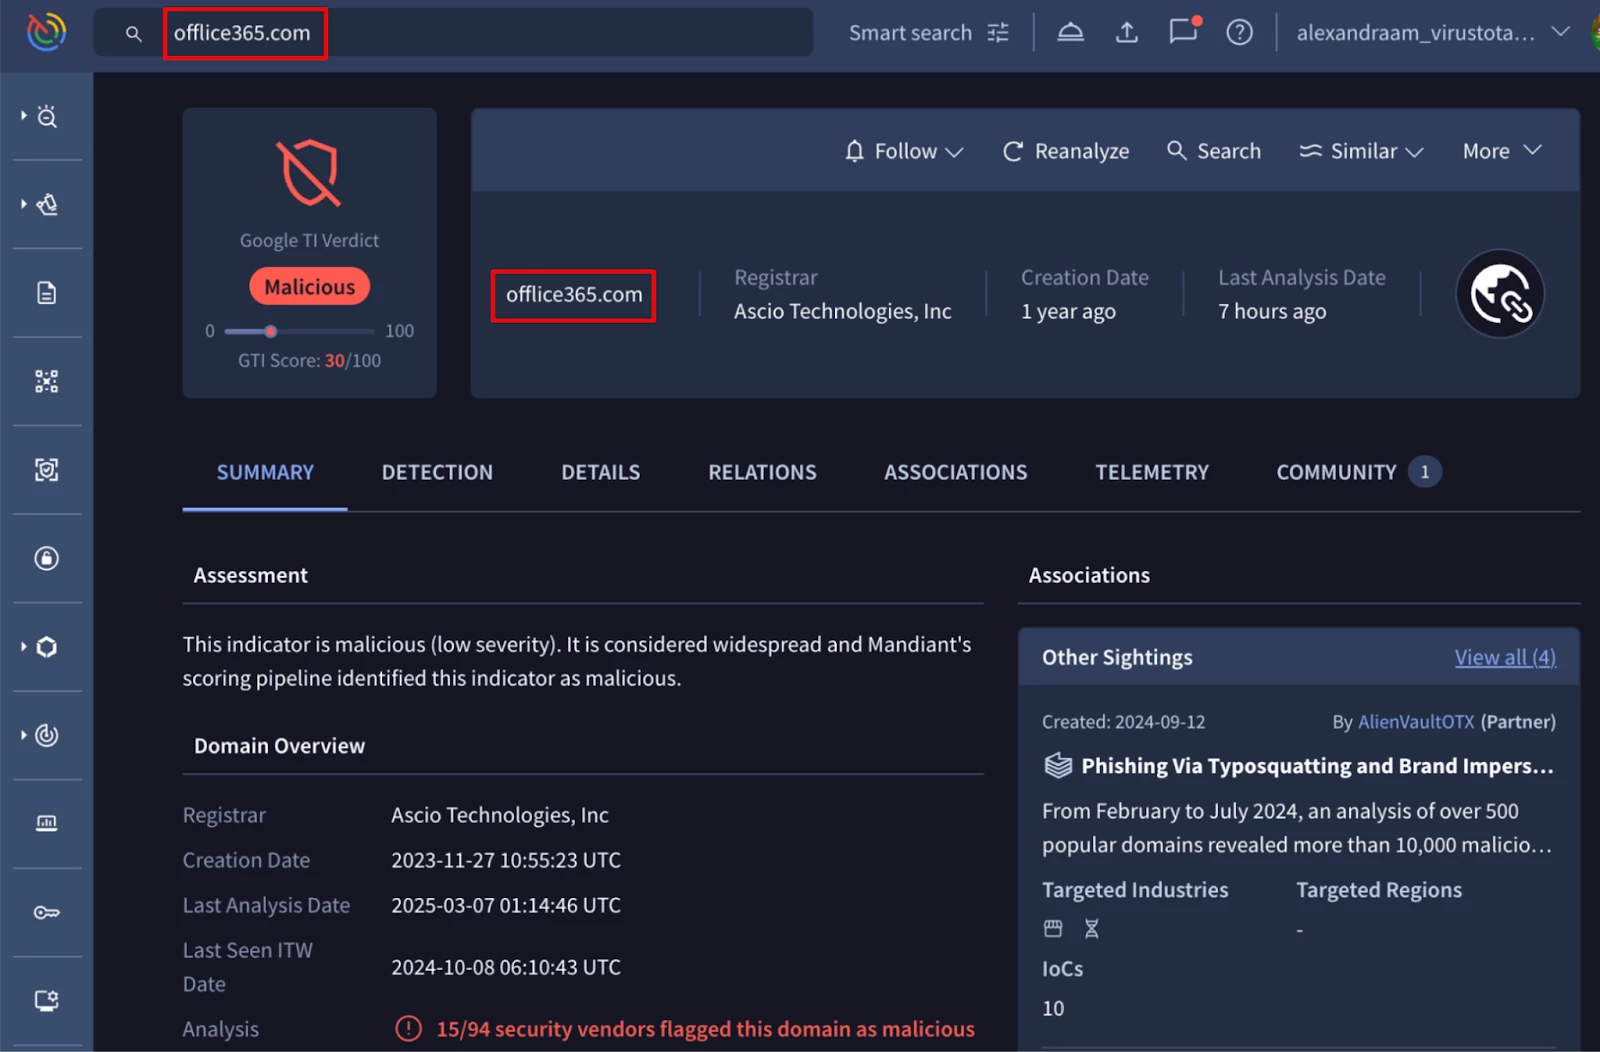Open the help question mark icon

1240,33
